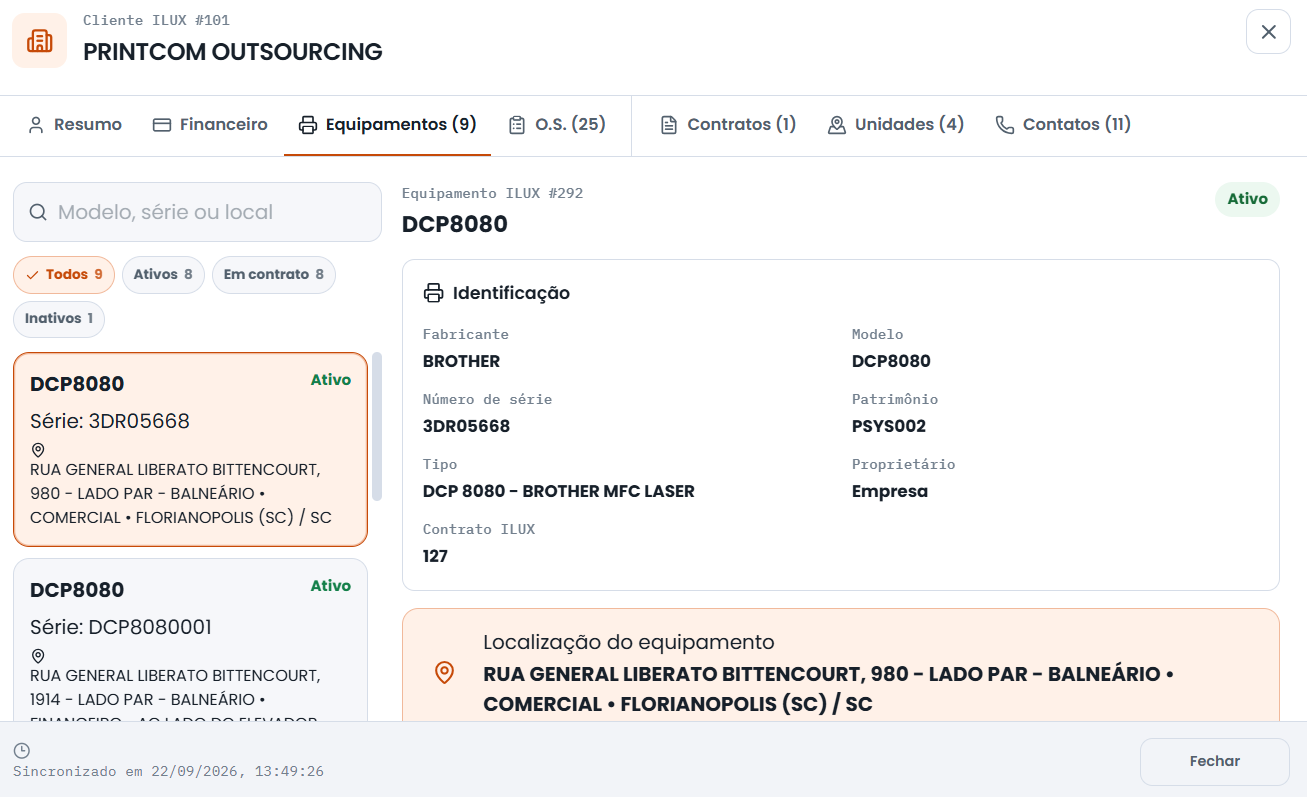Open the Resumo tab
This screenshot has height=797, width=1307.
point(75,125)
